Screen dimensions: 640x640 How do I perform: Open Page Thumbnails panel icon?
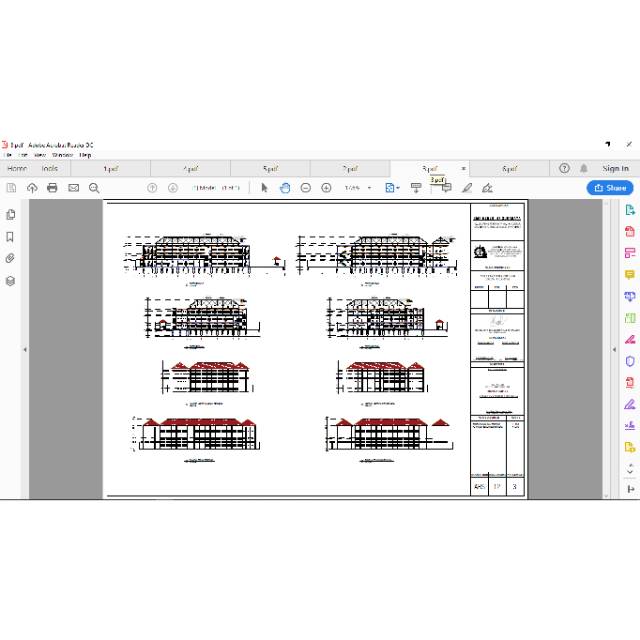[x=10, y=214]
